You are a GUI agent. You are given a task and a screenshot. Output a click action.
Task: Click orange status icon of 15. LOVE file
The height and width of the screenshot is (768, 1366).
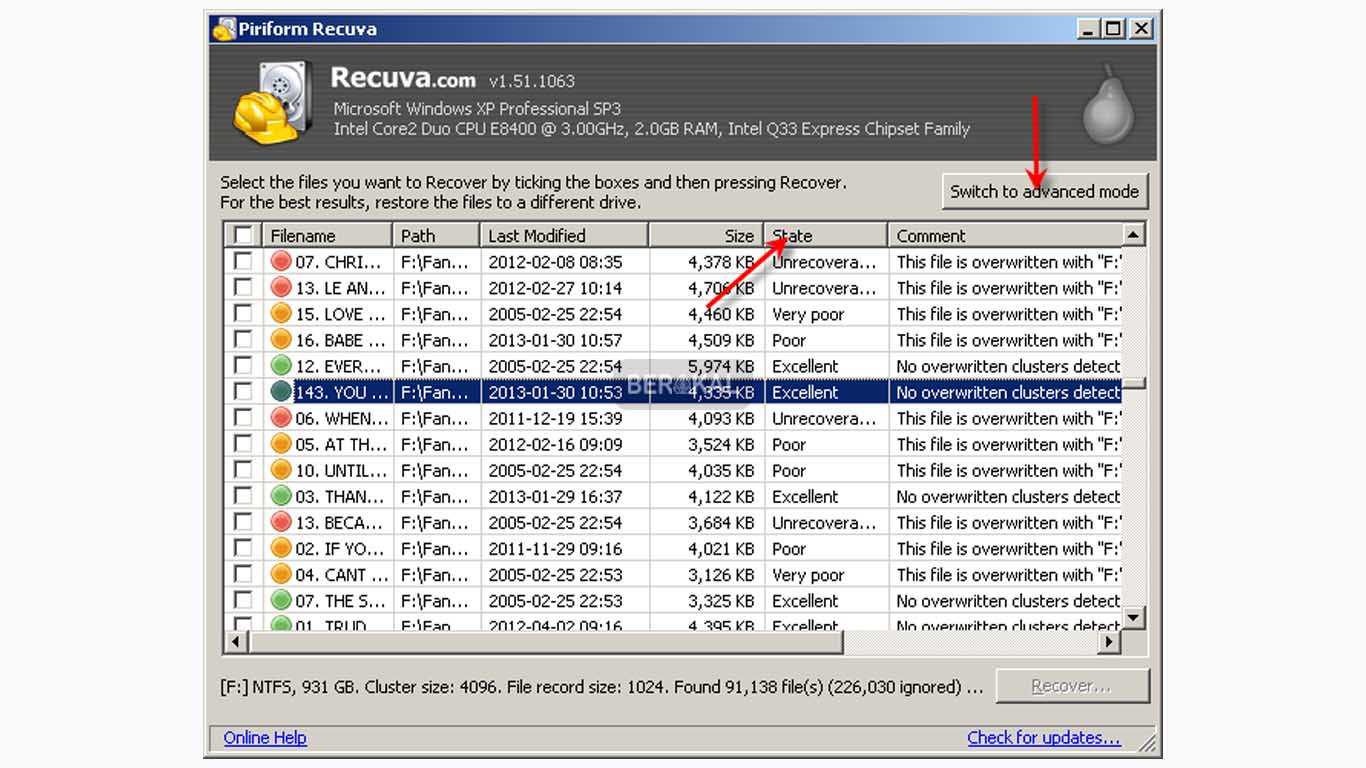pyautogui.click(x=281, y=314)
